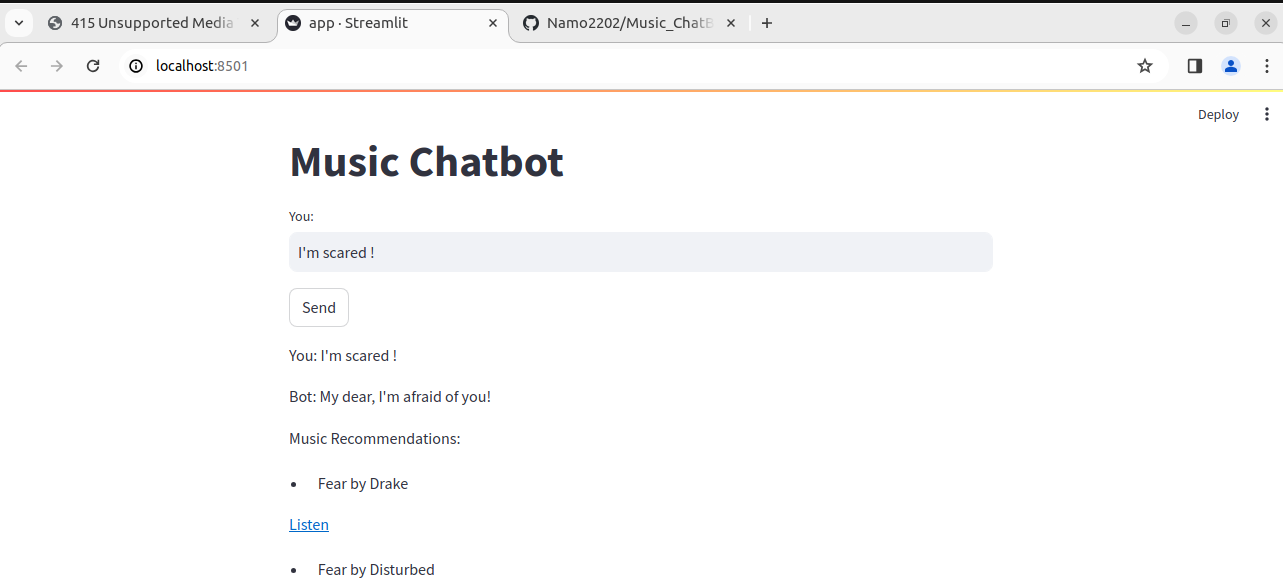The image size is (1283, 588).
Task: Close the 415 Unsupported Media tab
Action: [x=257, y=23]
